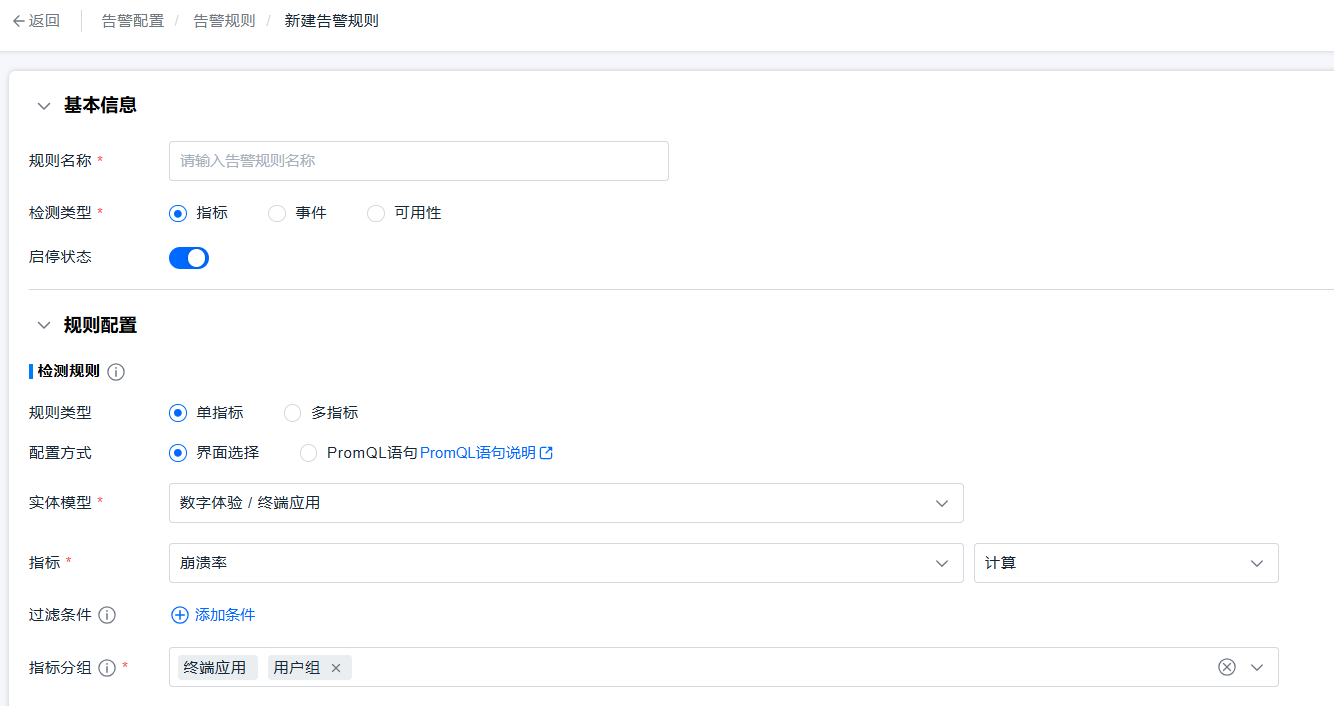1334x706 pixels.
Task: Remove the 用户组 tag
Action: (x=336, y=668)
